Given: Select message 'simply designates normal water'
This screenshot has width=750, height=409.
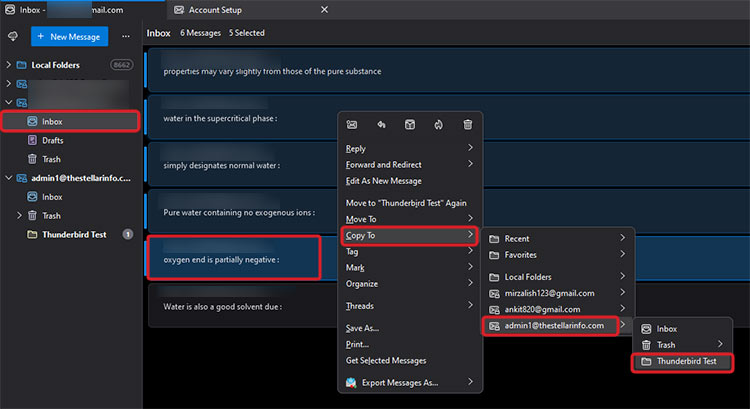Looking at the screenshot, I should [x=449, y=164].
